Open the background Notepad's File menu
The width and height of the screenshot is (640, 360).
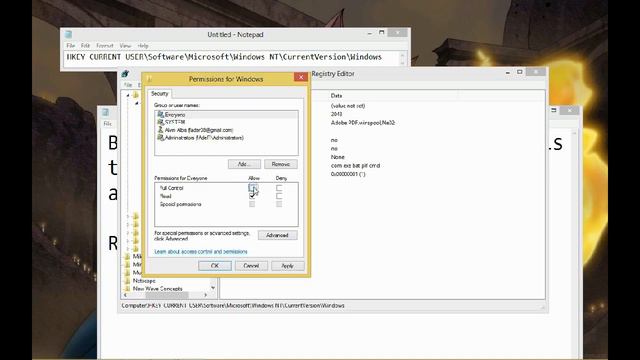pyautogui.click(x=107, y=123)
